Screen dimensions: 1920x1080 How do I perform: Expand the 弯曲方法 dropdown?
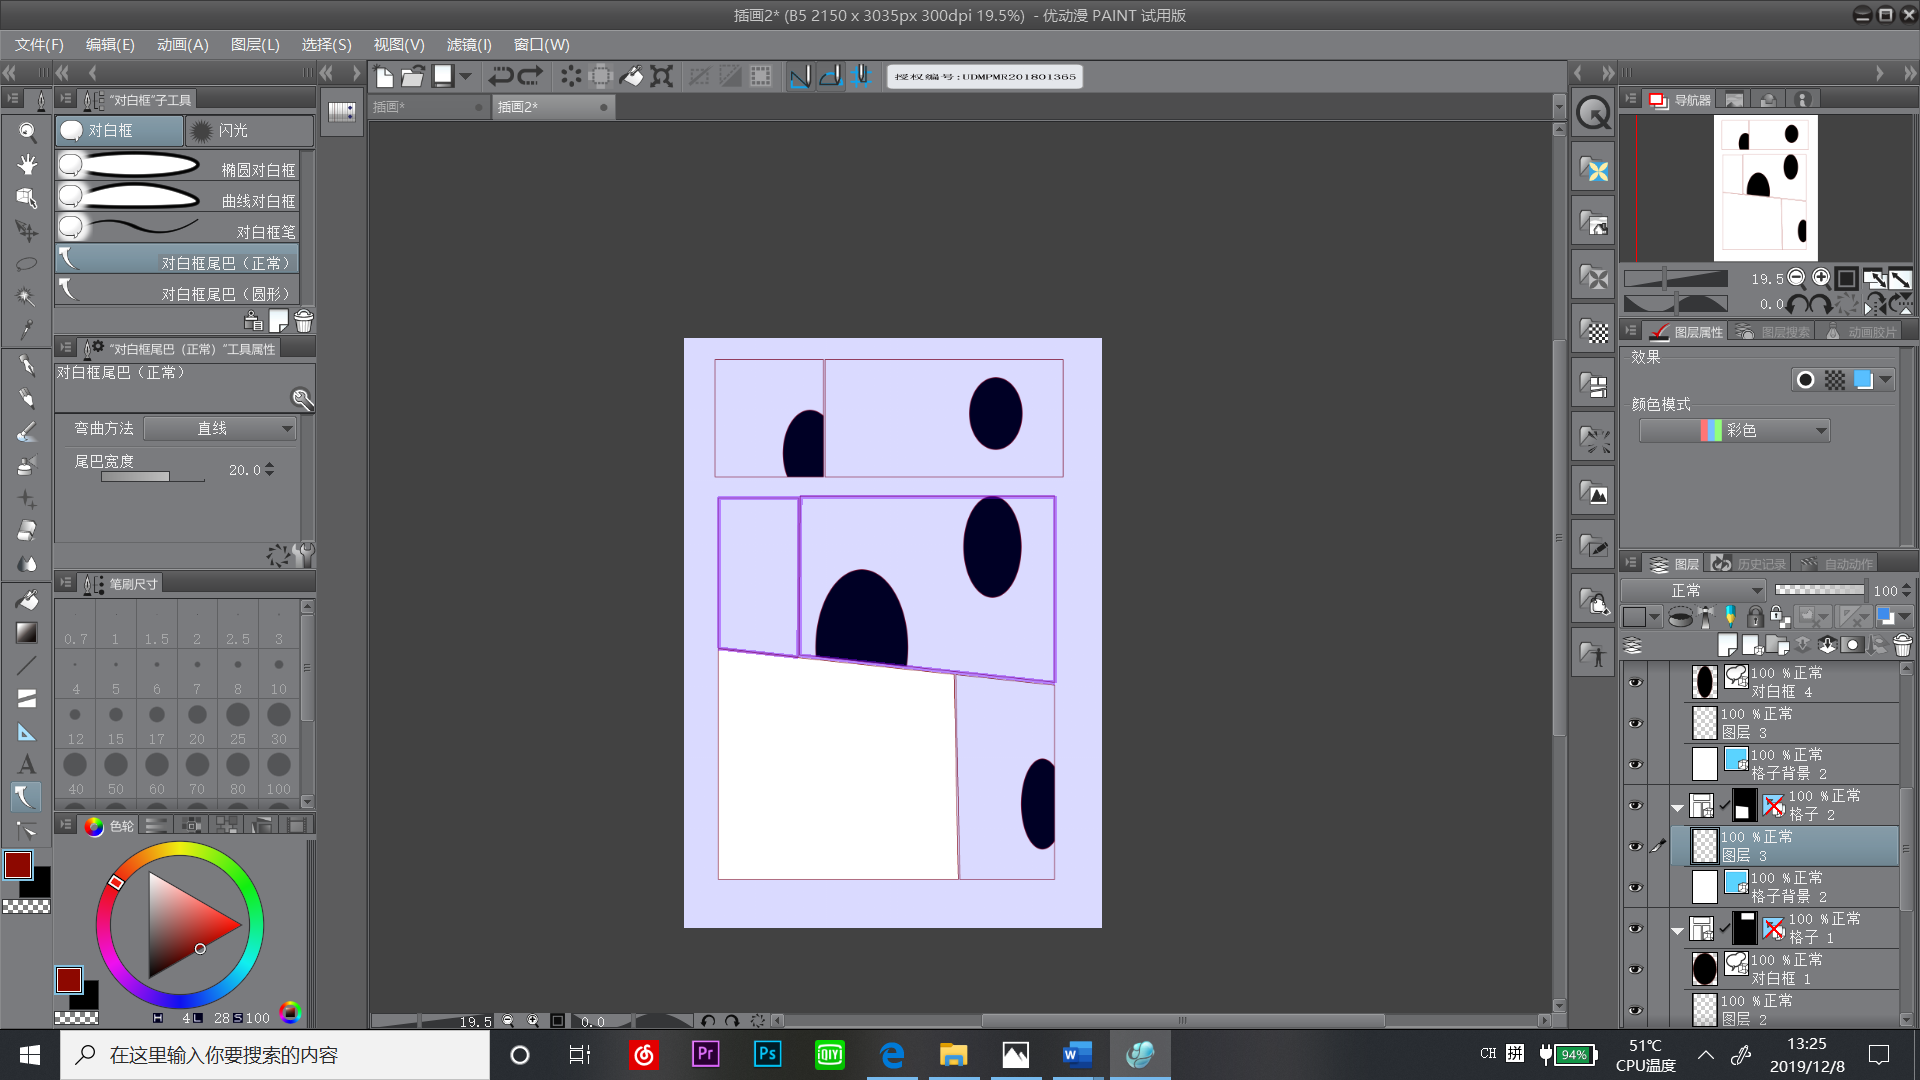(x=284, y=427)
